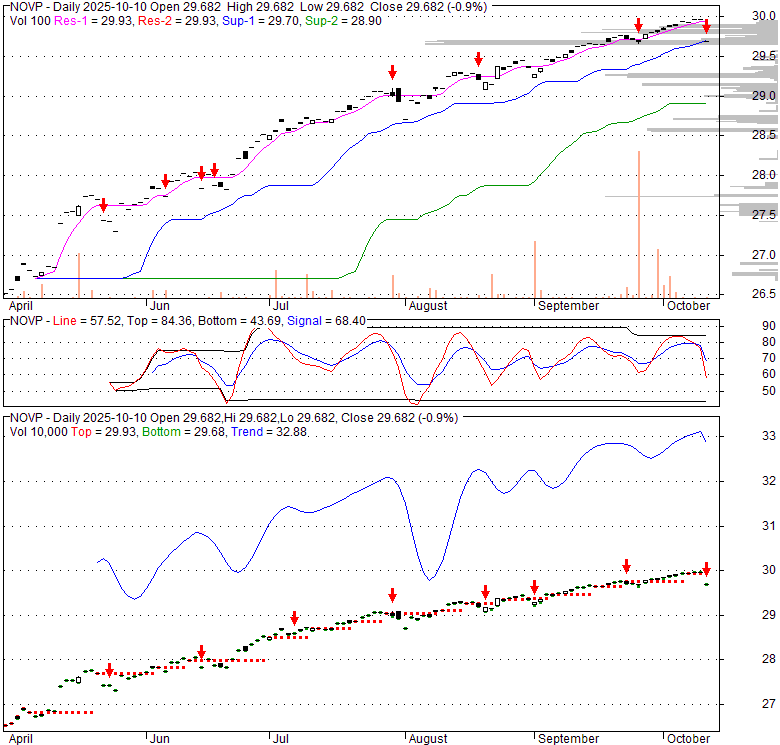Viewport: 780px width, 745px height.
Task: Click the mid-August red arrow in top chart
Action: [x=478, y=59]
